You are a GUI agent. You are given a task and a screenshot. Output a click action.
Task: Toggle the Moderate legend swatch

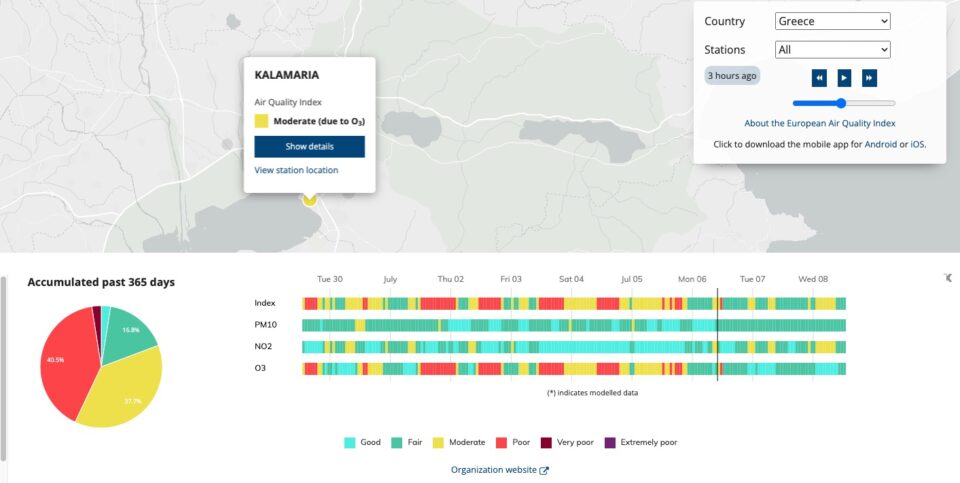pyautogui.click(x=438, y=442)
